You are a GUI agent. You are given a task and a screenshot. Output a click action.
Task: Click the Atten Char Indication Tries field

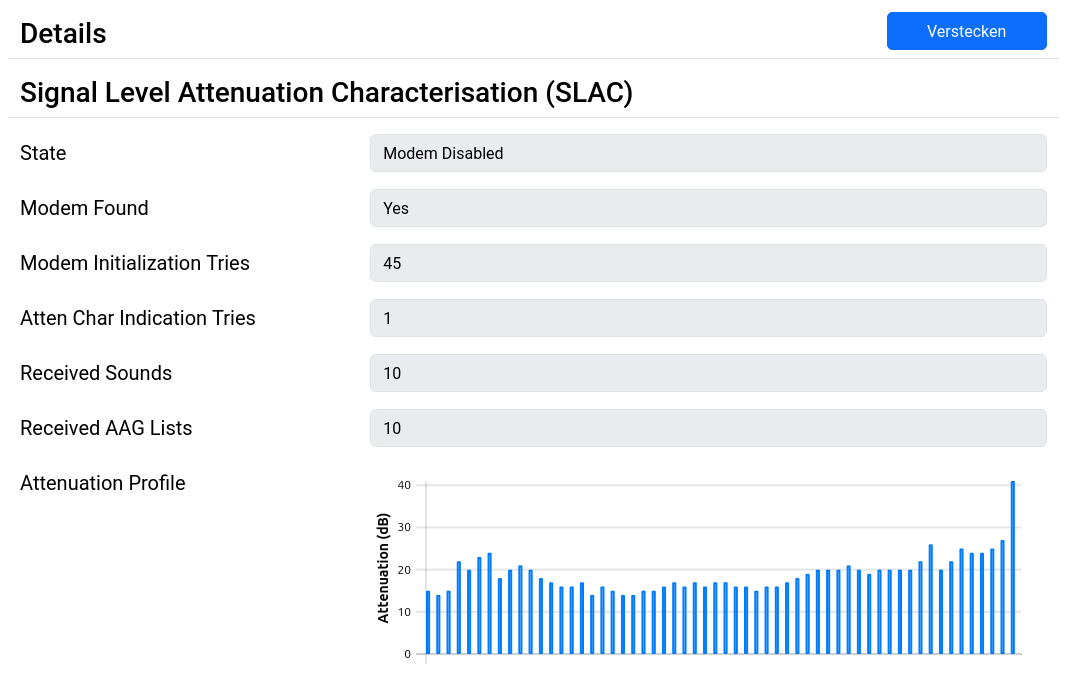pos(708,318)
